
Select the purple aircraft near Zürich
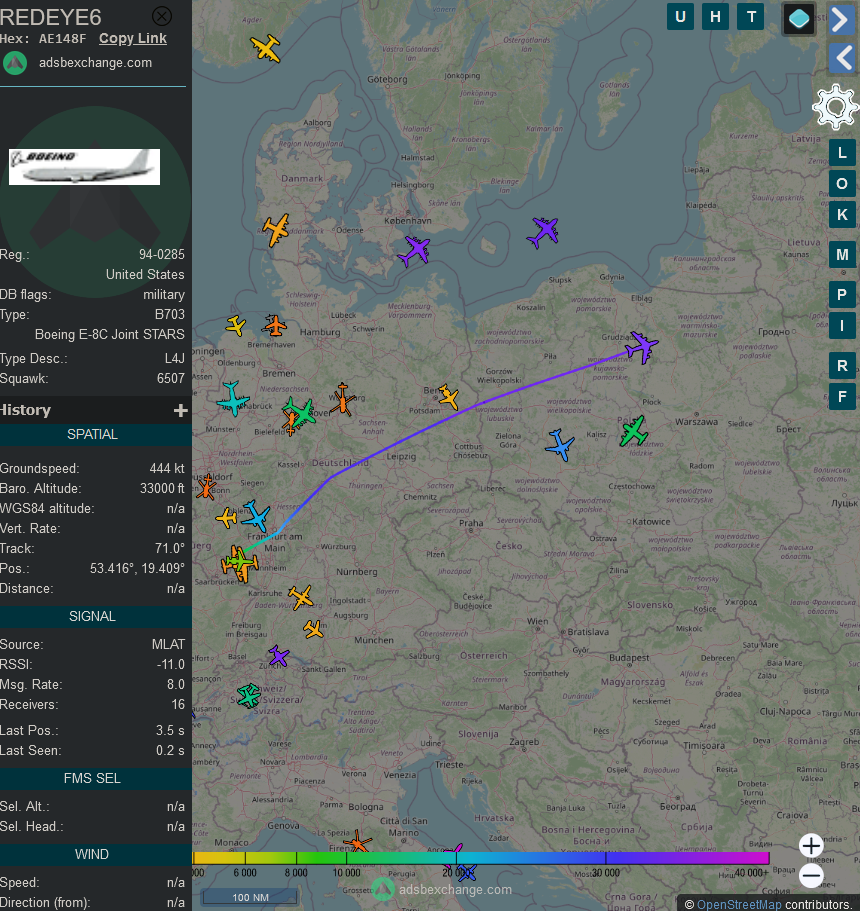point(279,655)
